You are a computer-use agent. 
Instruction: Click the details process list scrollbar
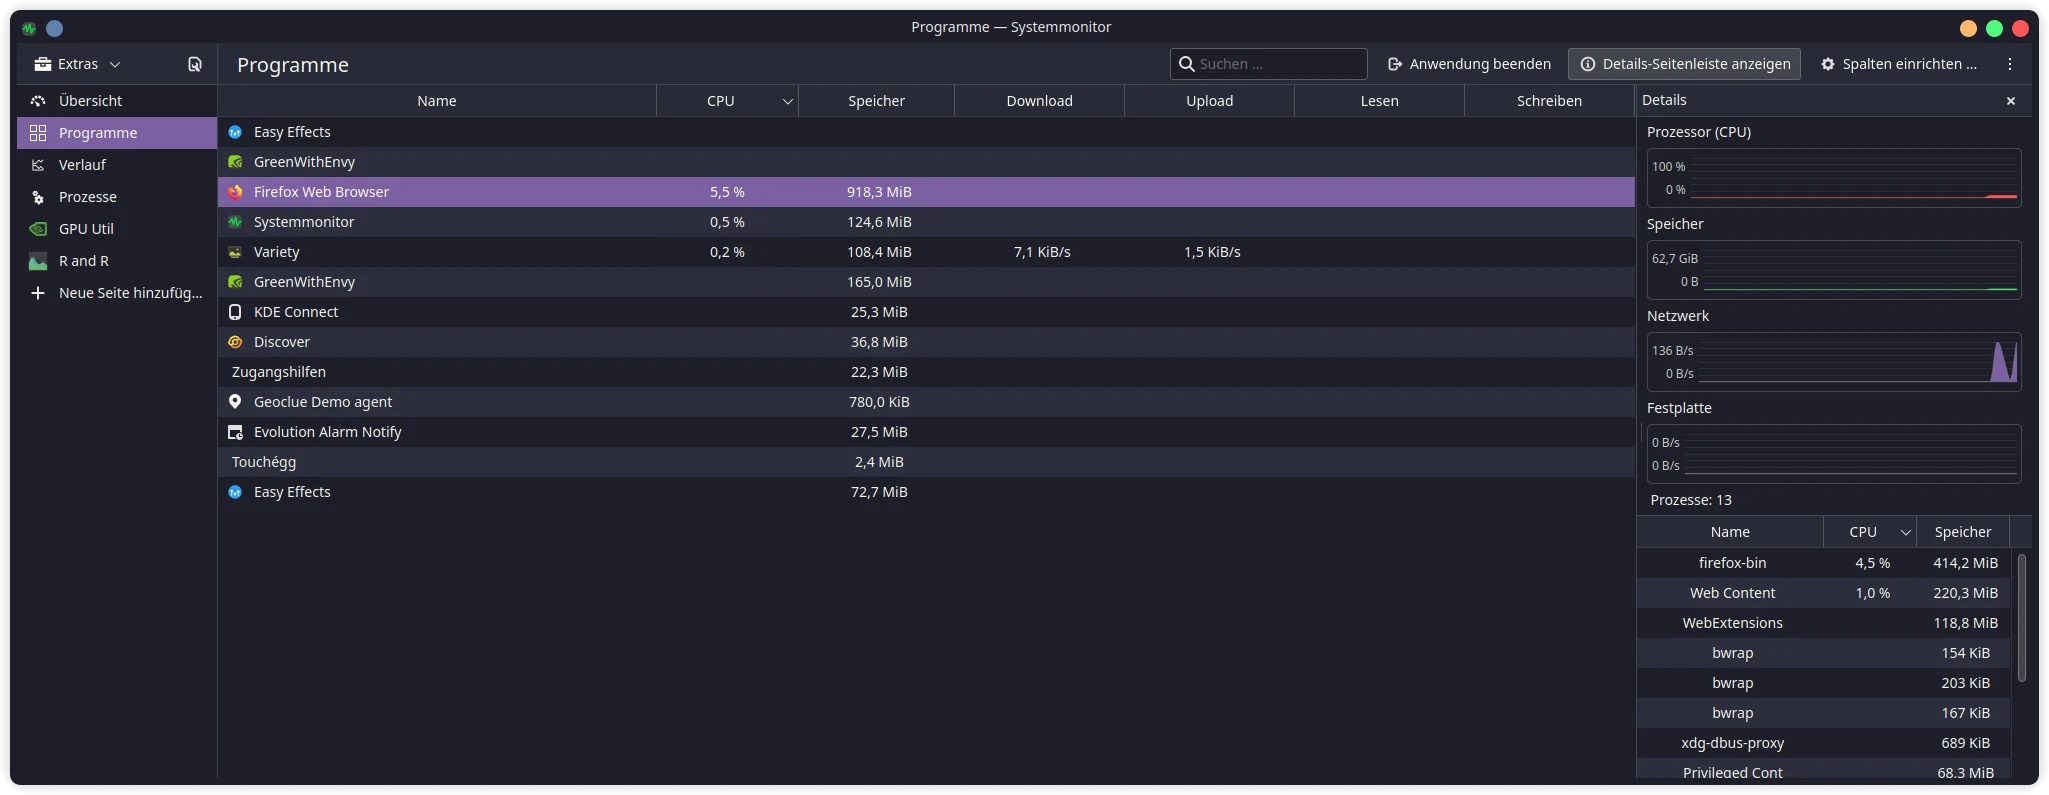[x=2021, y=618]
